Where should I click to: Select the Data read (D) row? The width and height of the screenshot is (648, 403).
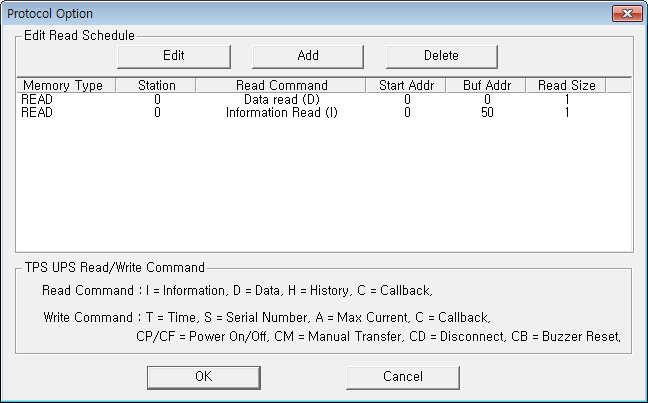pyautogui.click(x=324, y=100)
